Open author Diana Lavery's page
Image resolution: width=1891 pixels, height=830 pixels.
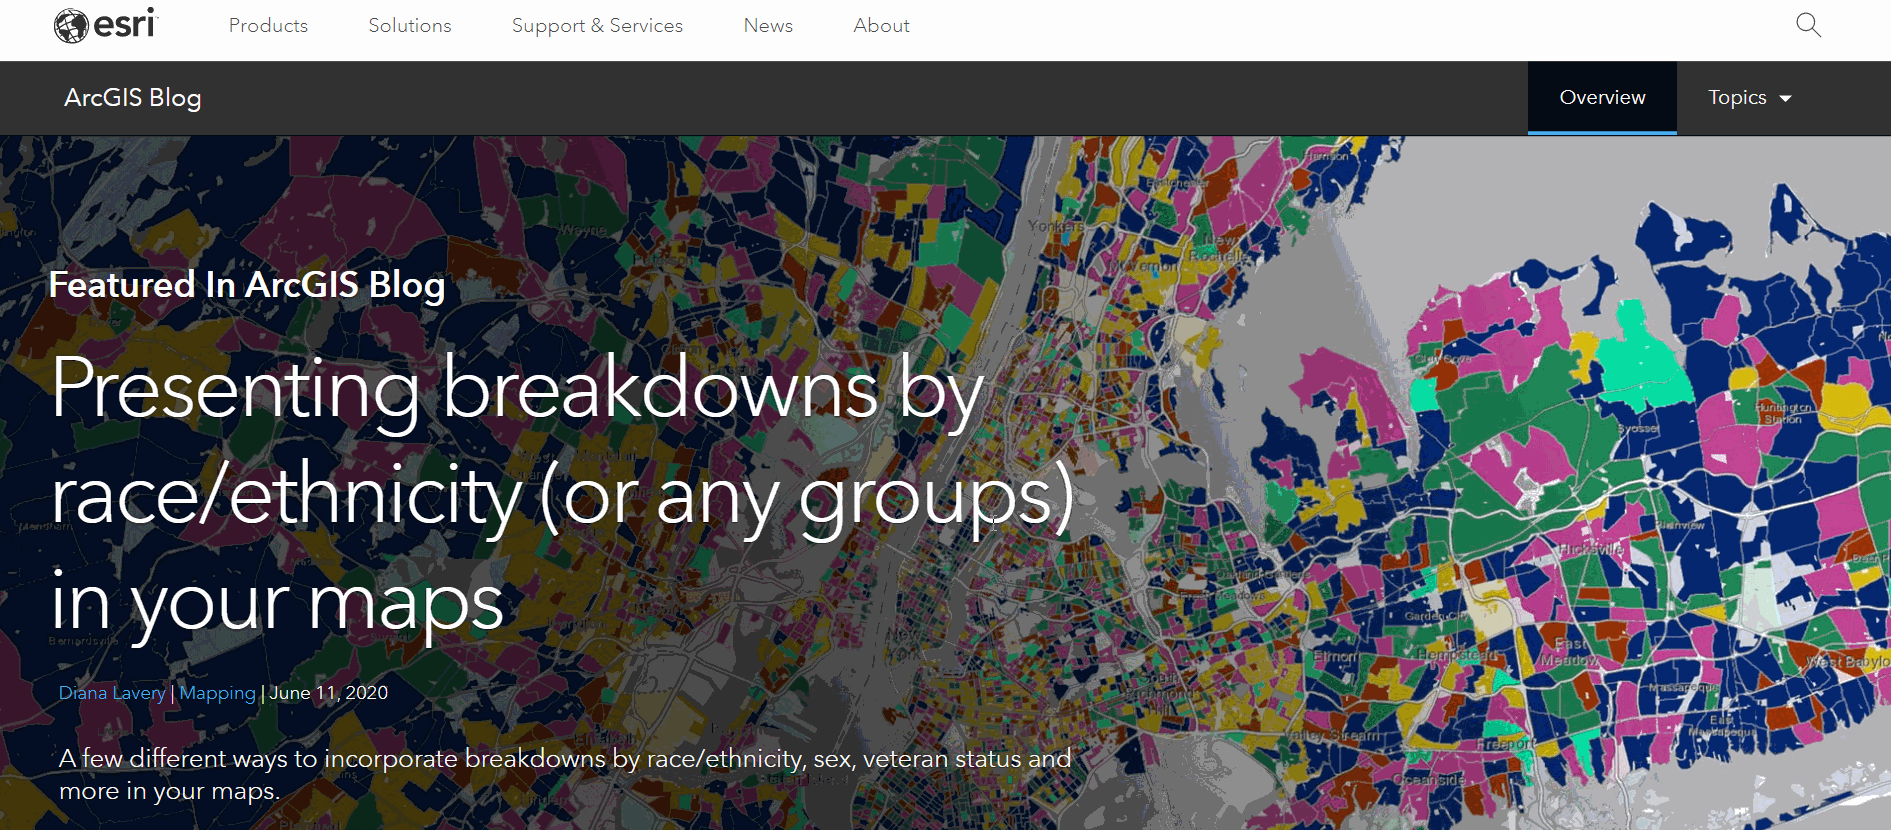[112, 693]
